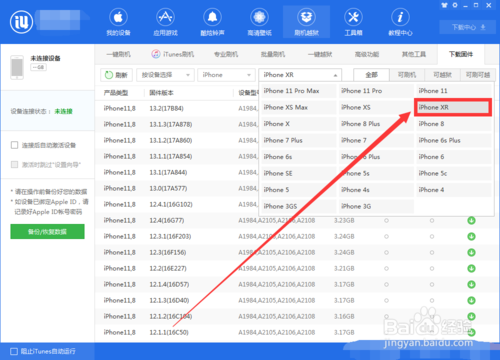500x360 pixels.
Task: Select the 可越狱 filter tab
Action: [x=442, y=75]
